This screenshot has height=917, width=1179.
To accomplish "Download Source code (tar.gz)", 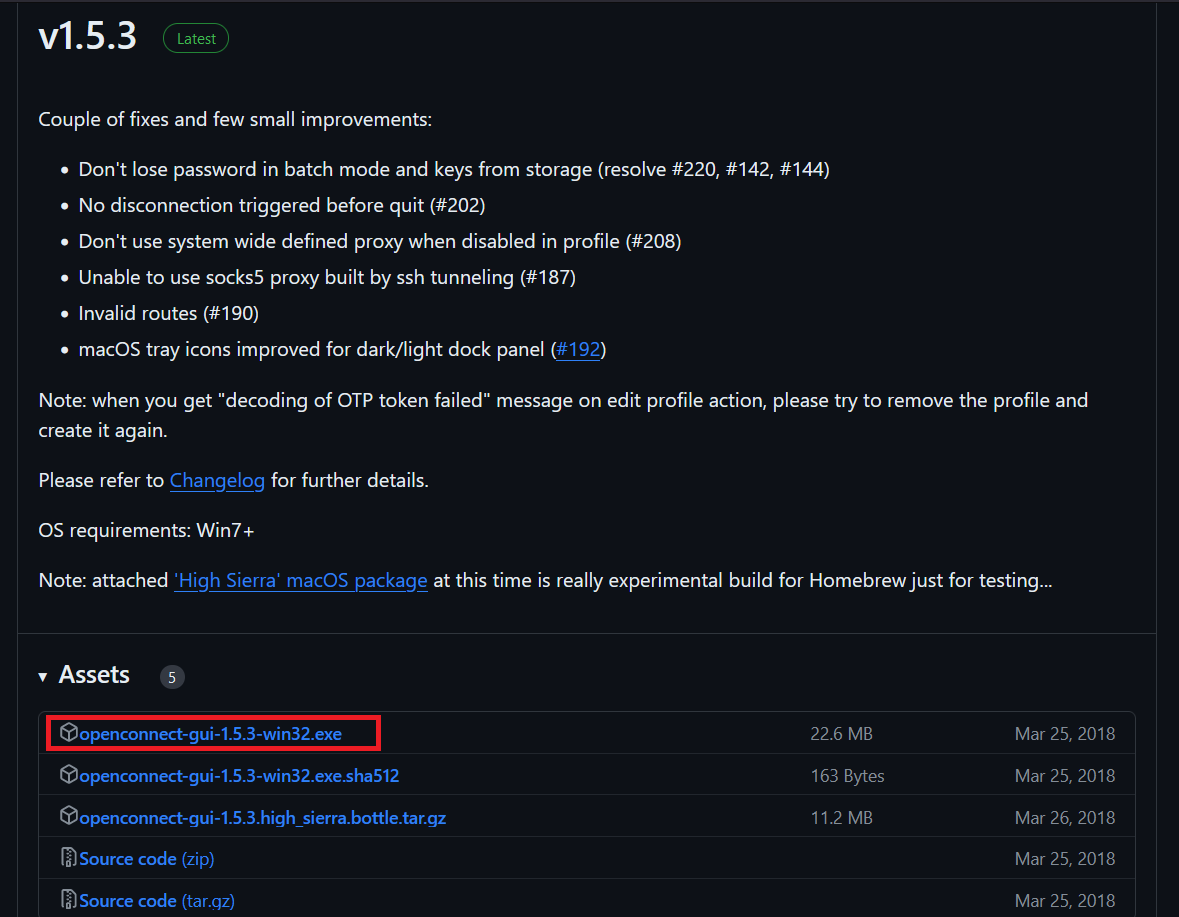I will click(157, 901).
